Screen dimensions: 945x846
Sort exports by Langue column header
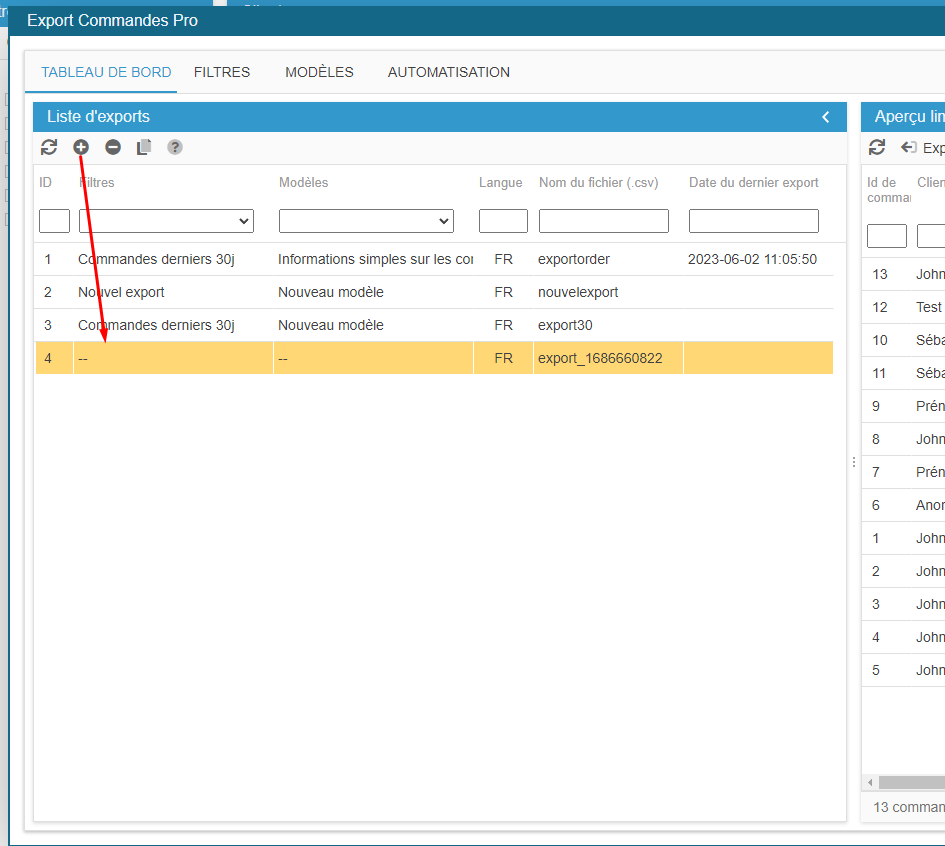click(500, 183)
